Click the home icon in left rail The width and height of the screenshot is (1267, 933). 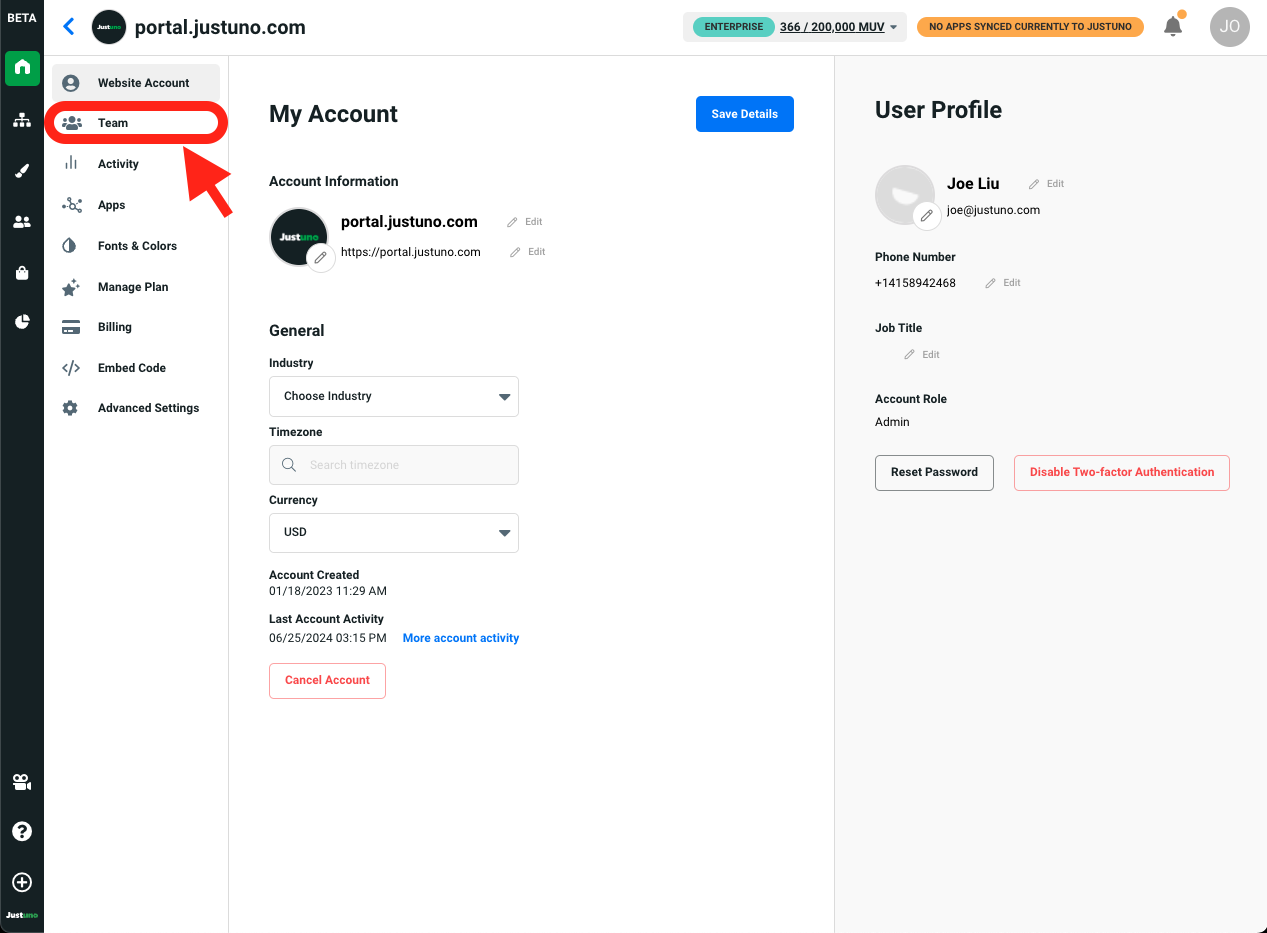22,68
